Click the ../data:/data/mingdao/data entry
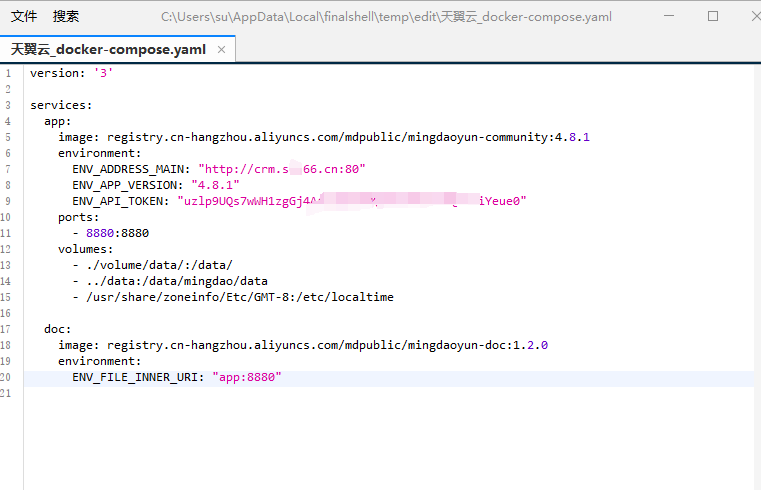 coord(177,281)
